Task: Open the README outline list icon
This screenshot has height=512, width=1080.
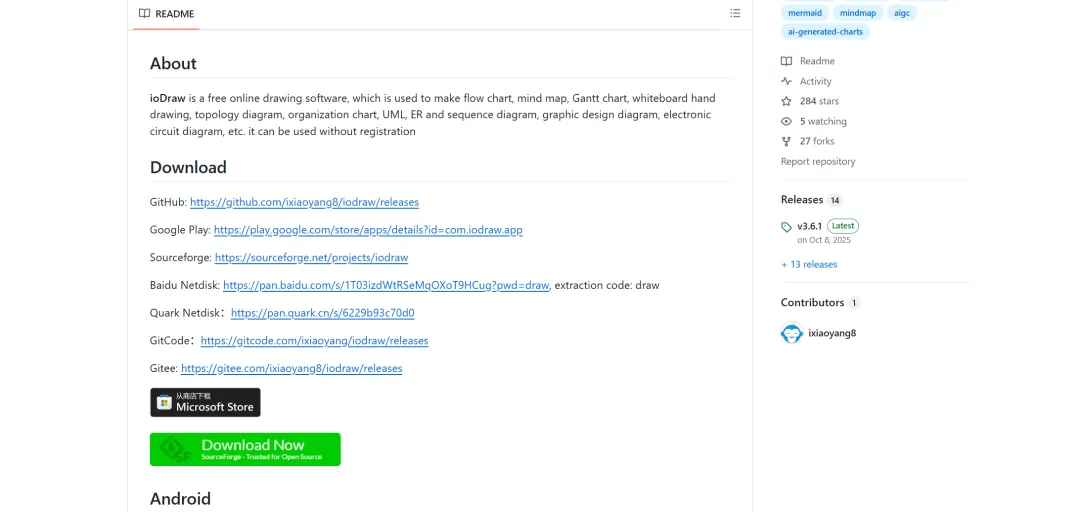Action: pos(735,13)
